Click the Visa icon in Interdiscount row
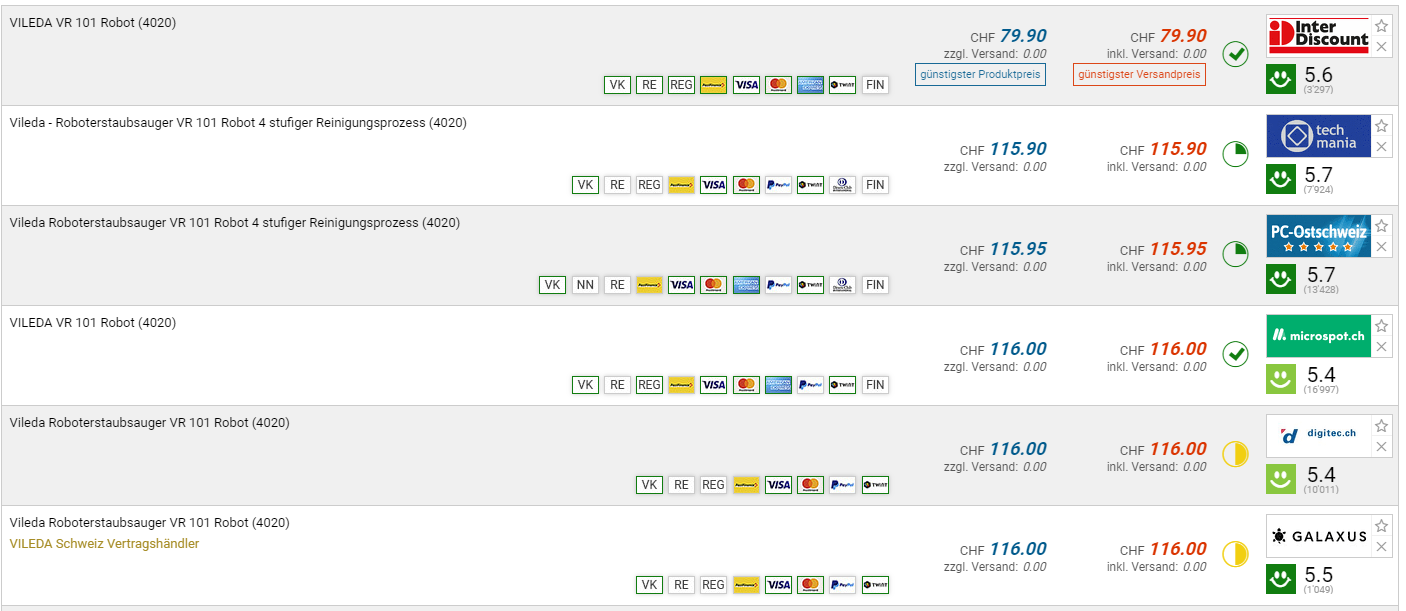Screen dimensions: 1406x611 click(746, 85)
